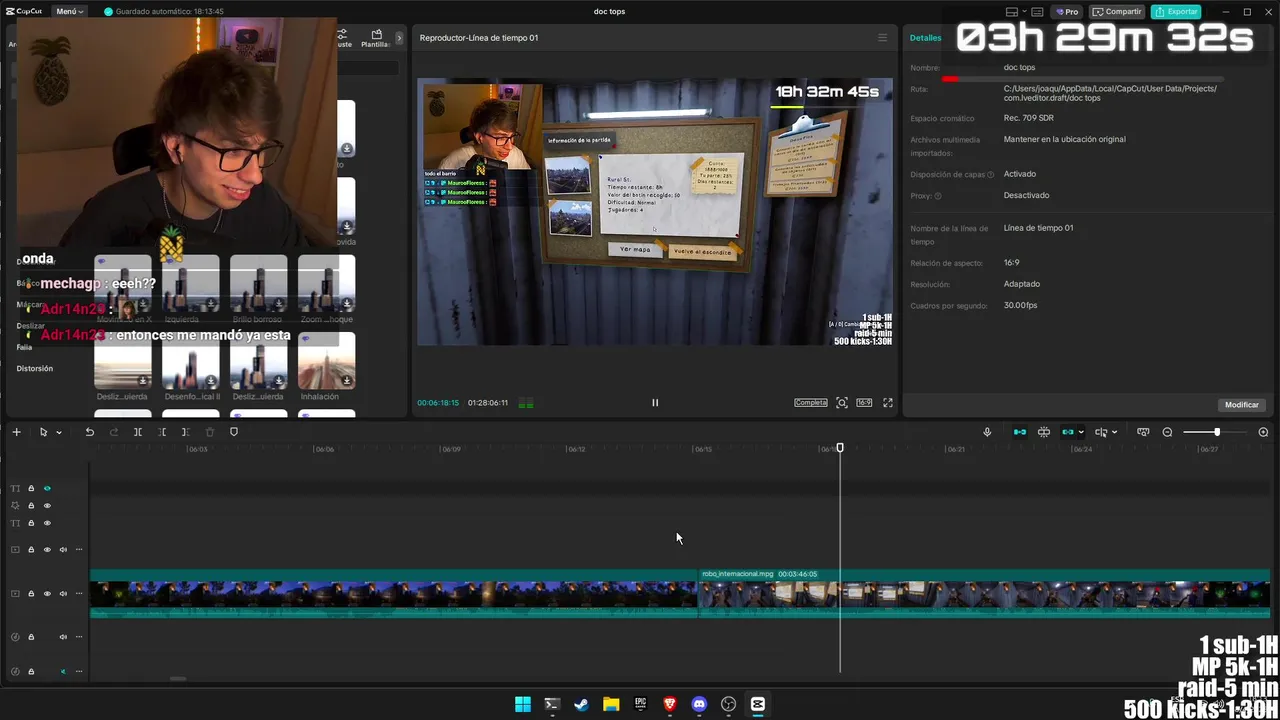
Task: Select the robo_internacional.mpg clip
Action: point(983,594)
